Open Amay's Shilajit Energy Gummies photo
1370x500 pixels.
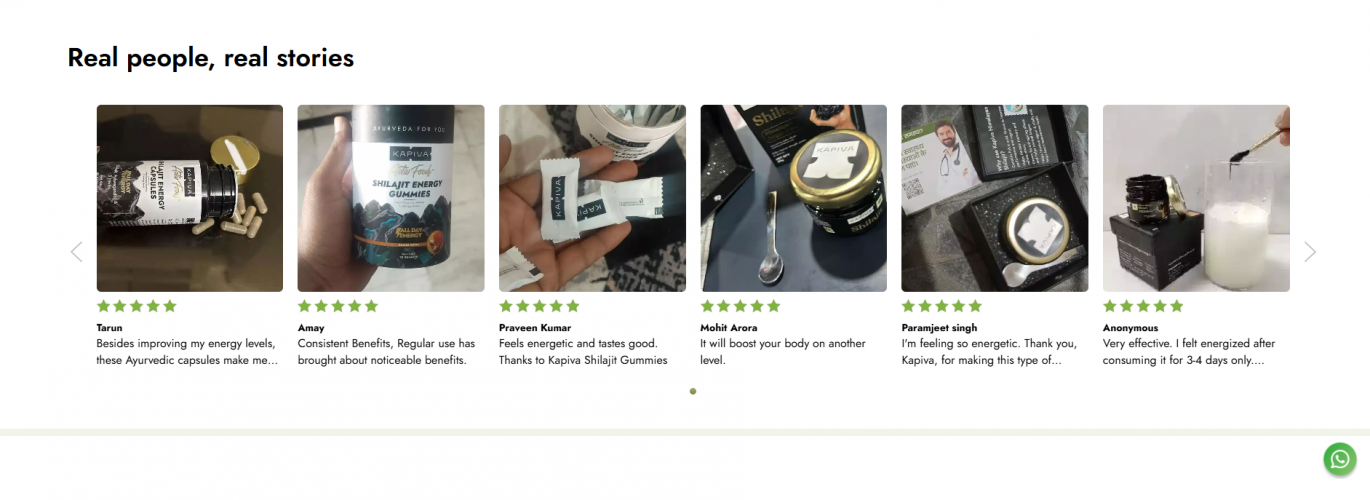click(x=391, y=198)
